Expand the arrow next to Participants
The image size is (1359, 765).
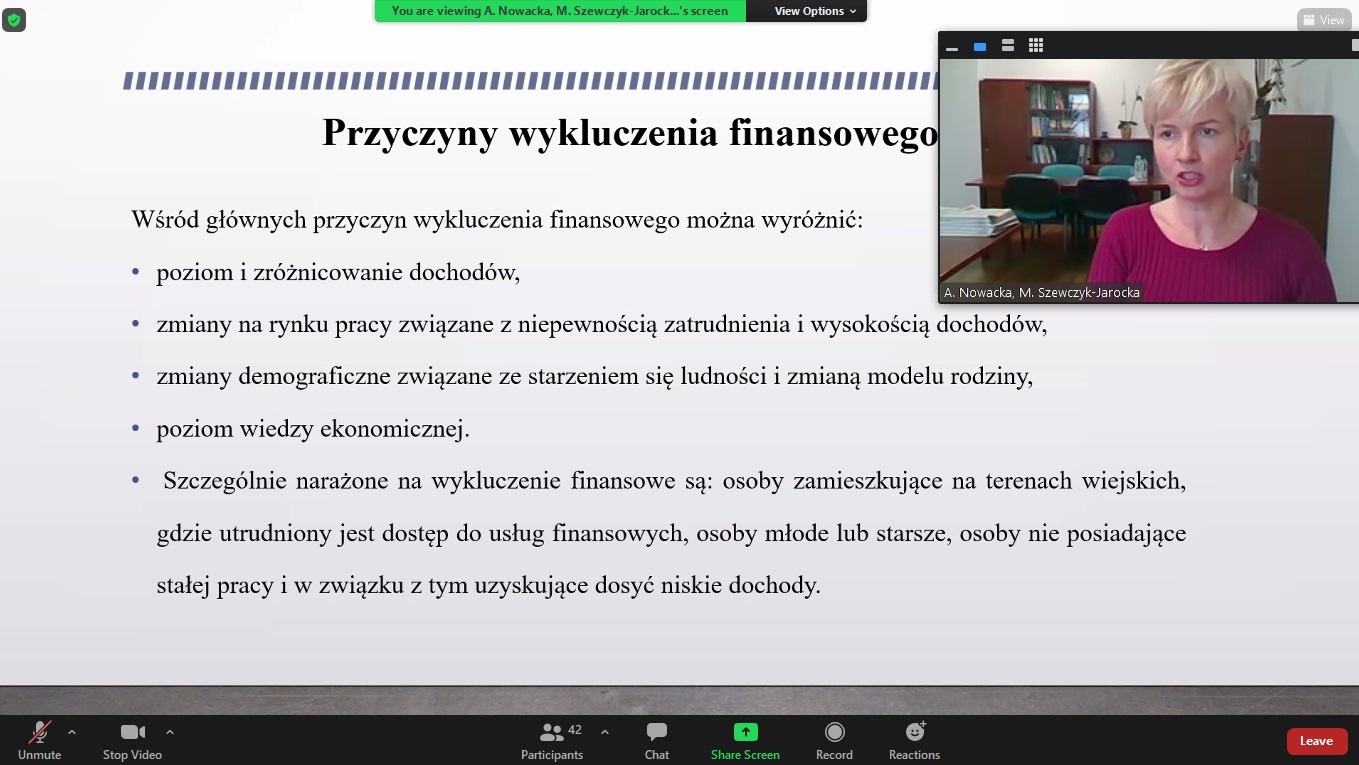pos(605,732)
